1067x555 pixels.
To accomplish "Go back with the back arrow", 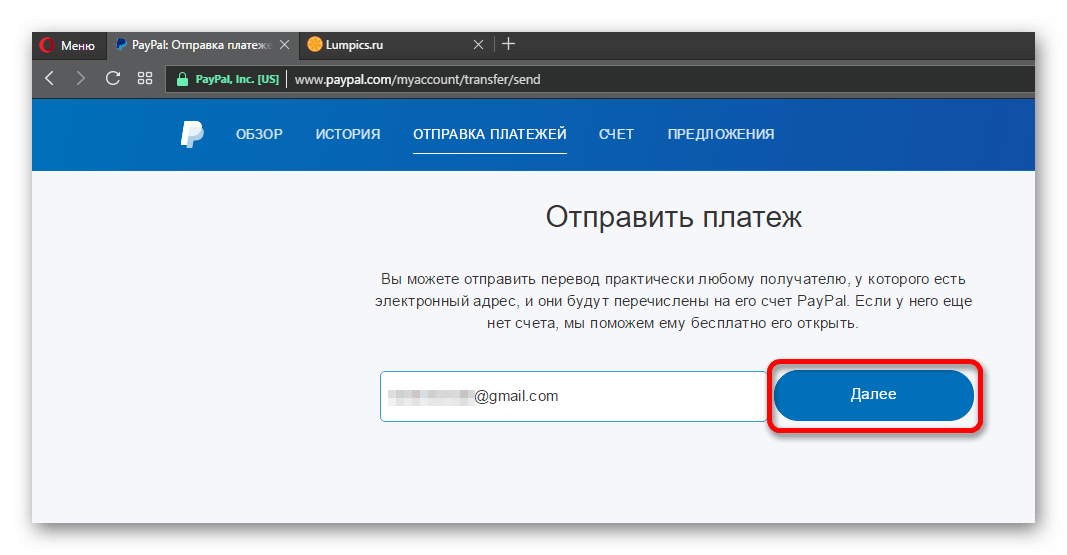I will 49,78.
